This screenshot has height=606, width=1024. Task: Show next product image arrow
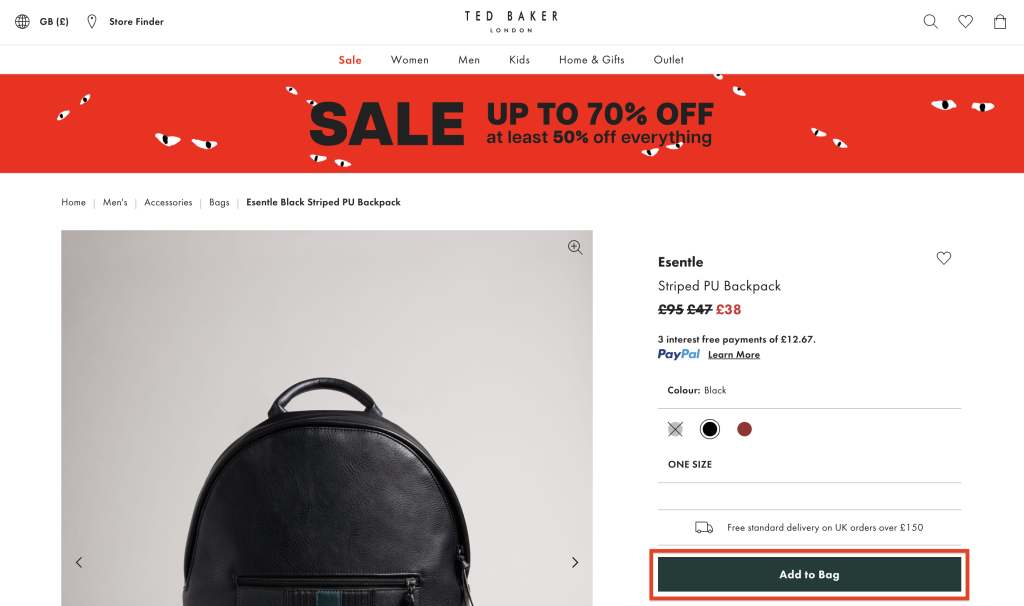click(x=575, y=562)
